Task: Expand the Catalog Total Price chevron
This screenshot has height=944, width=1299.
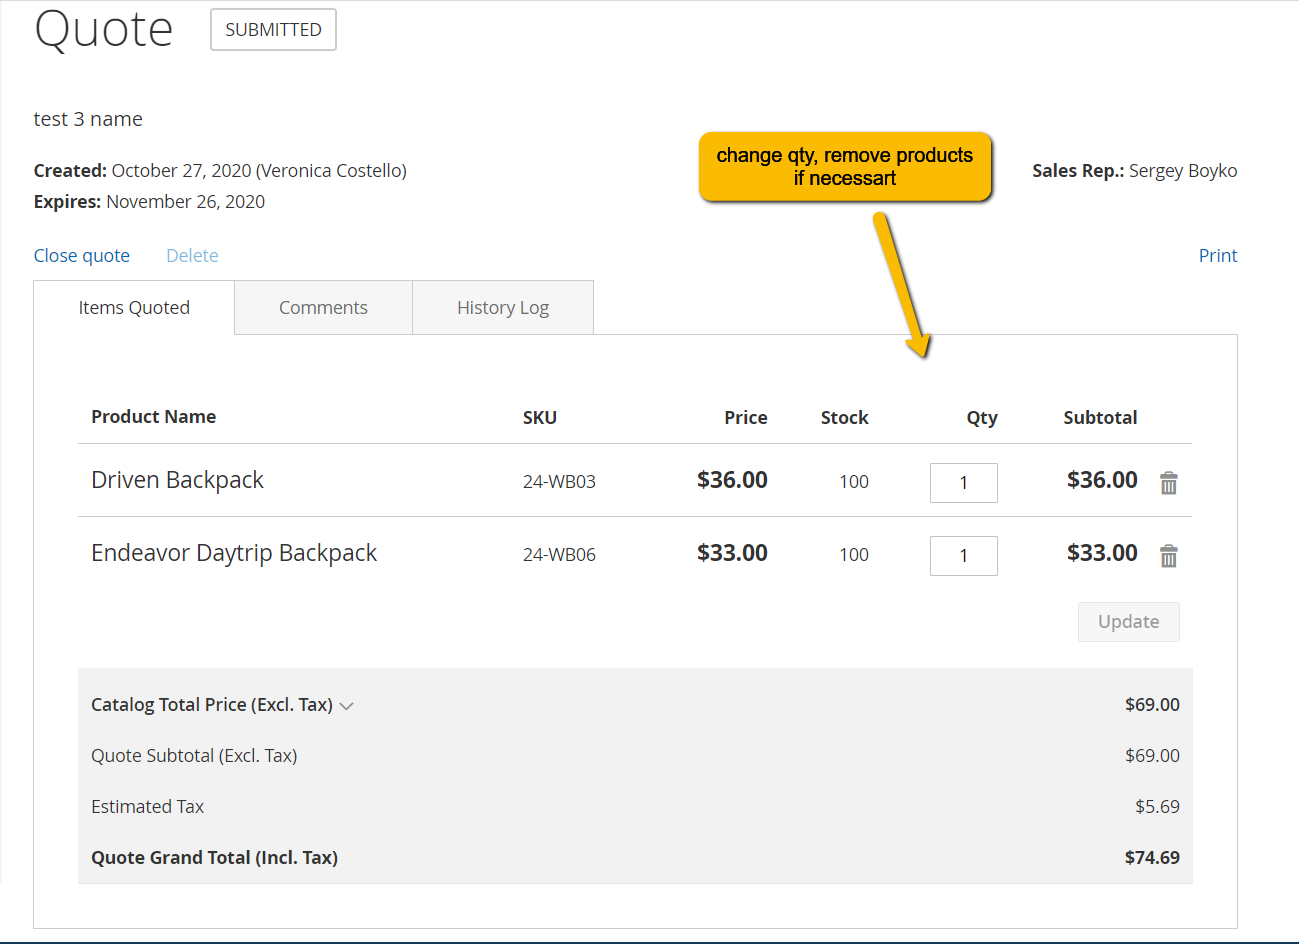Action: [347, 706]
